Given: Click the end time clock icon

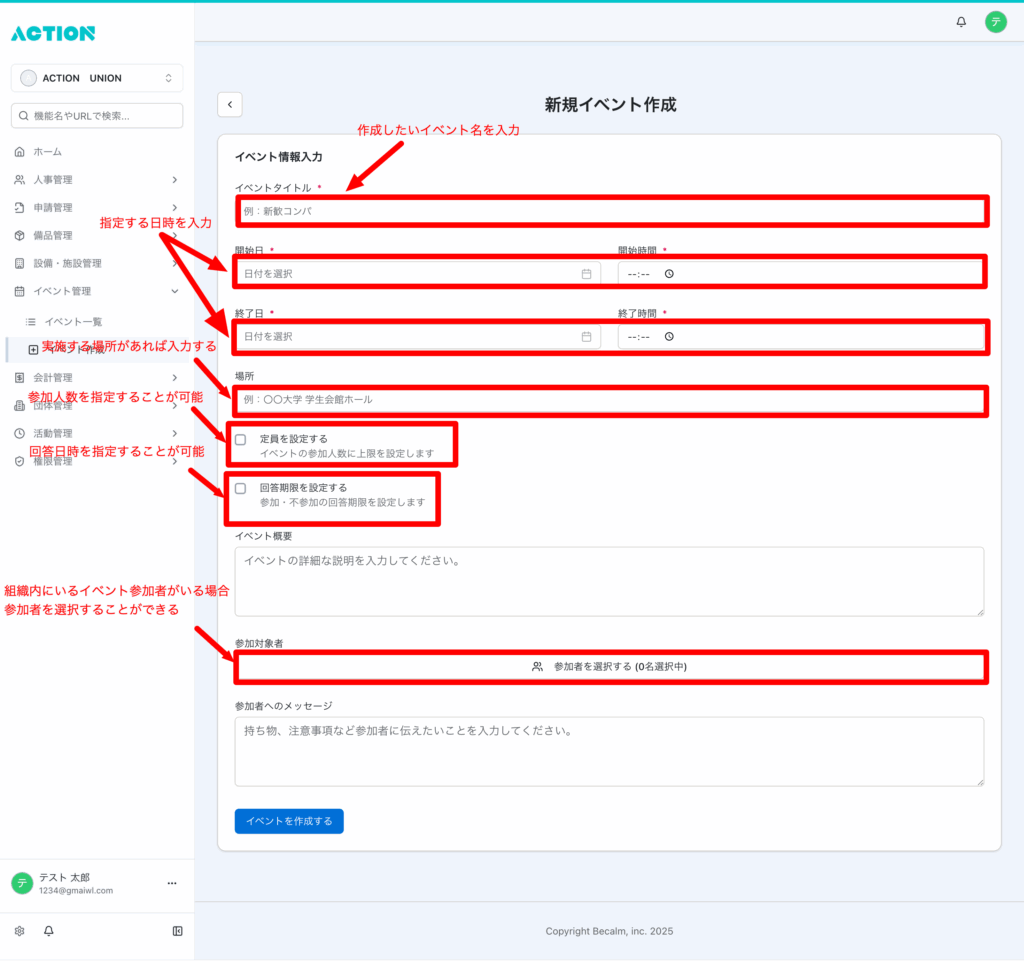Looking at the screenshot, I should coord(669,336).
